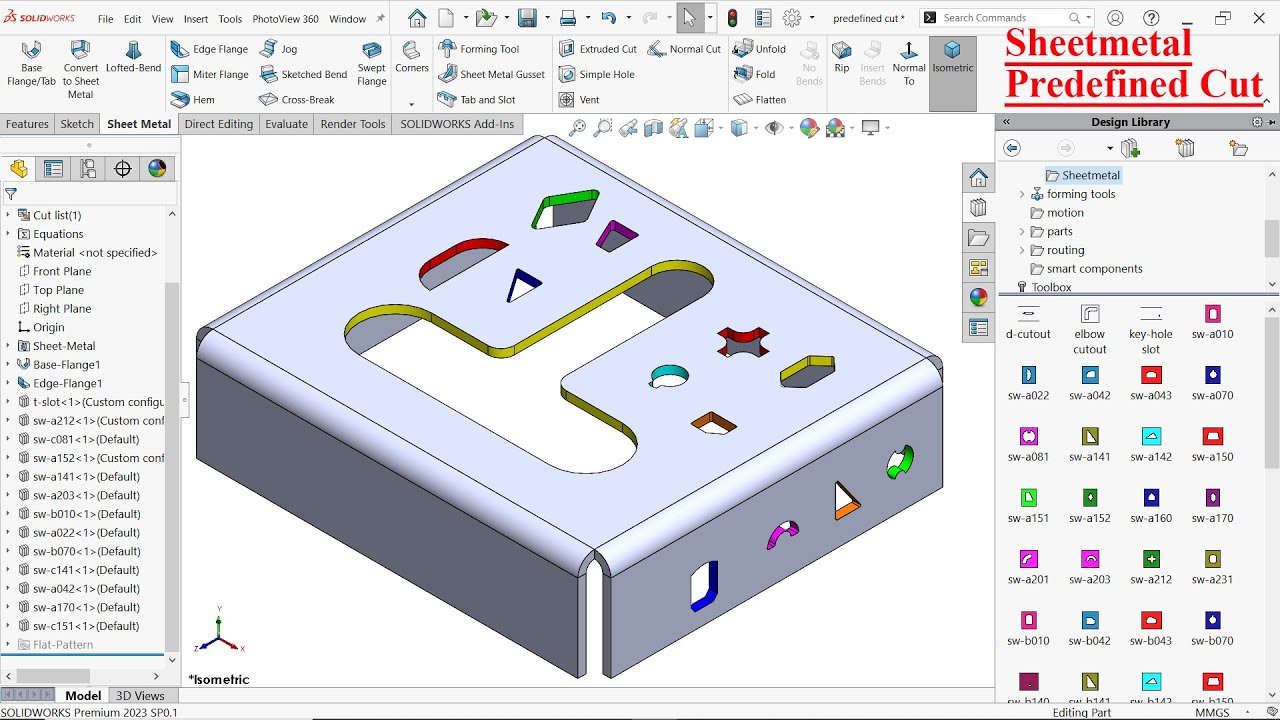Open the ConfigurationManager tab
This screenshot has width=1280, height=720.
[x=88, y=169]
